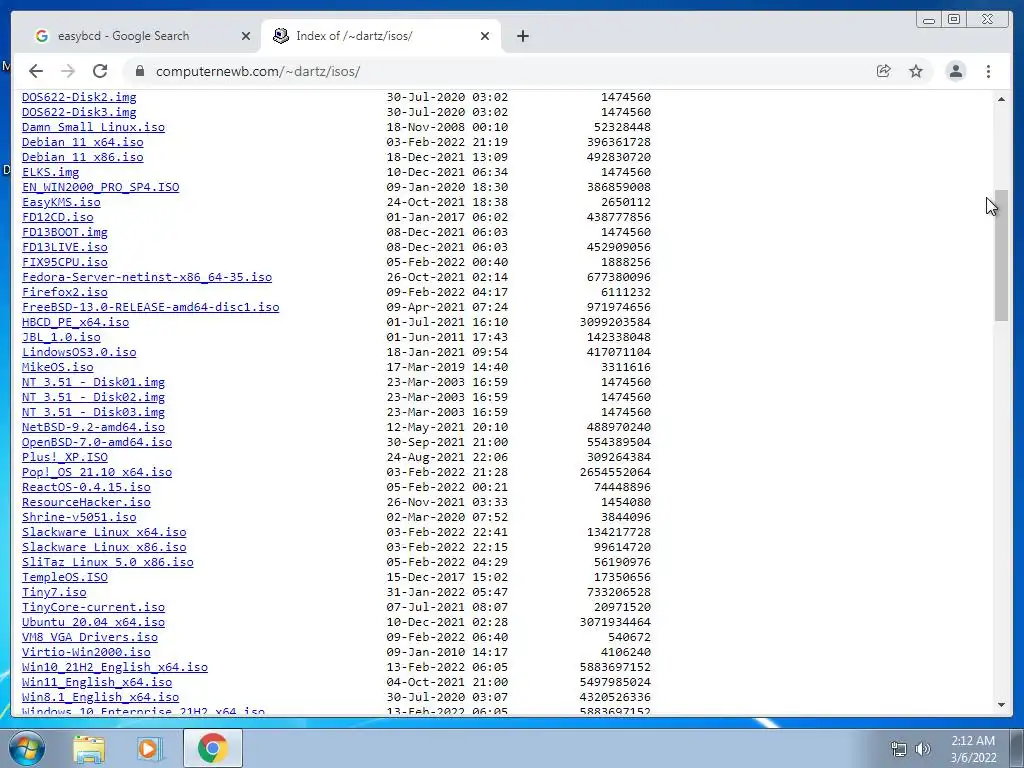
Task: Select the Index of /~dartz/isos/ tab
Action: [x=354, y=36]
